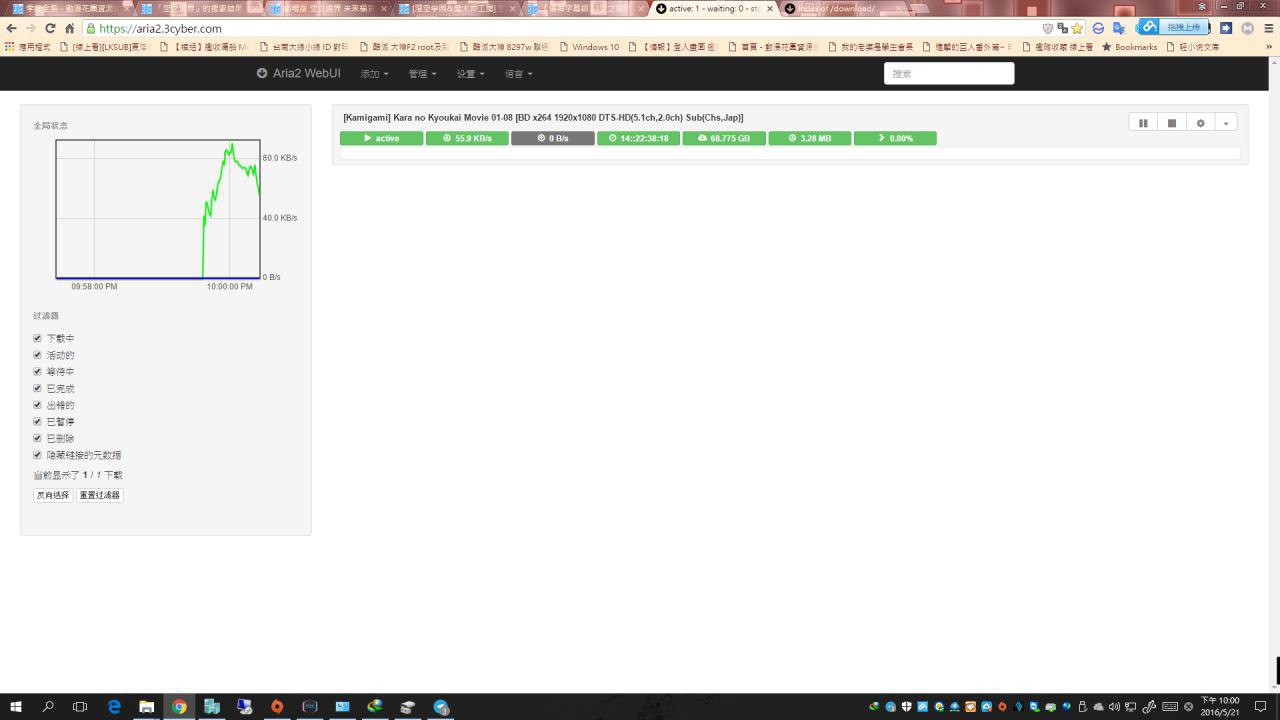Screen dimensions: 1280x720
Task: Open the browser home page
Action: click(69, 28)
